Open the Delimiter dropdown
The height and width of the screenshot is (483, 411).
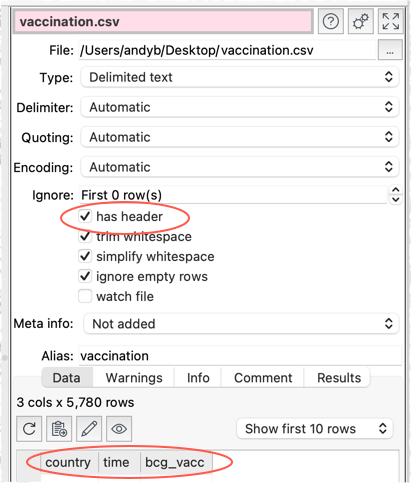coord(240,107)
